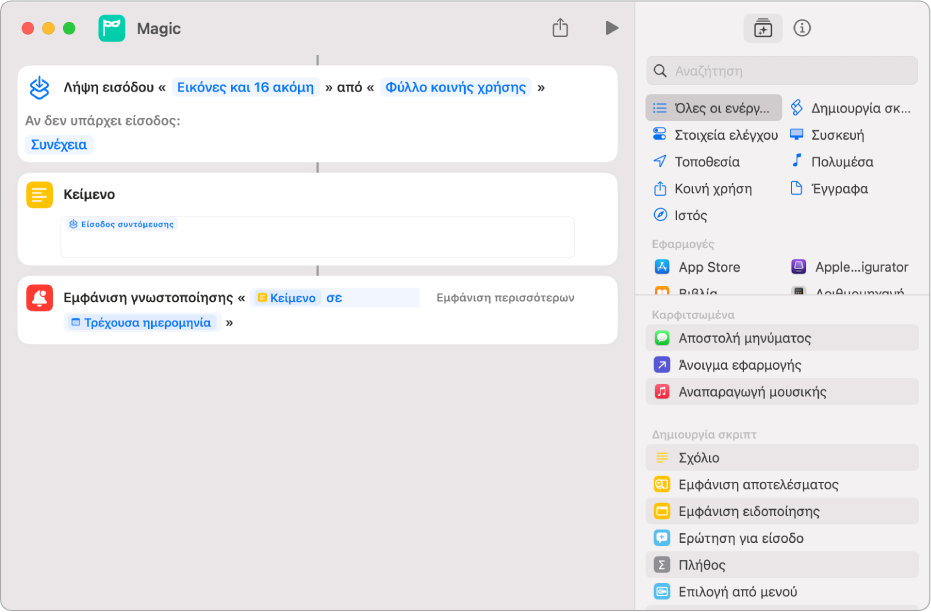The height and width of the screenshot is (612, 931).
Task: Add Σχόλιο action
Action: click(782, 458)
